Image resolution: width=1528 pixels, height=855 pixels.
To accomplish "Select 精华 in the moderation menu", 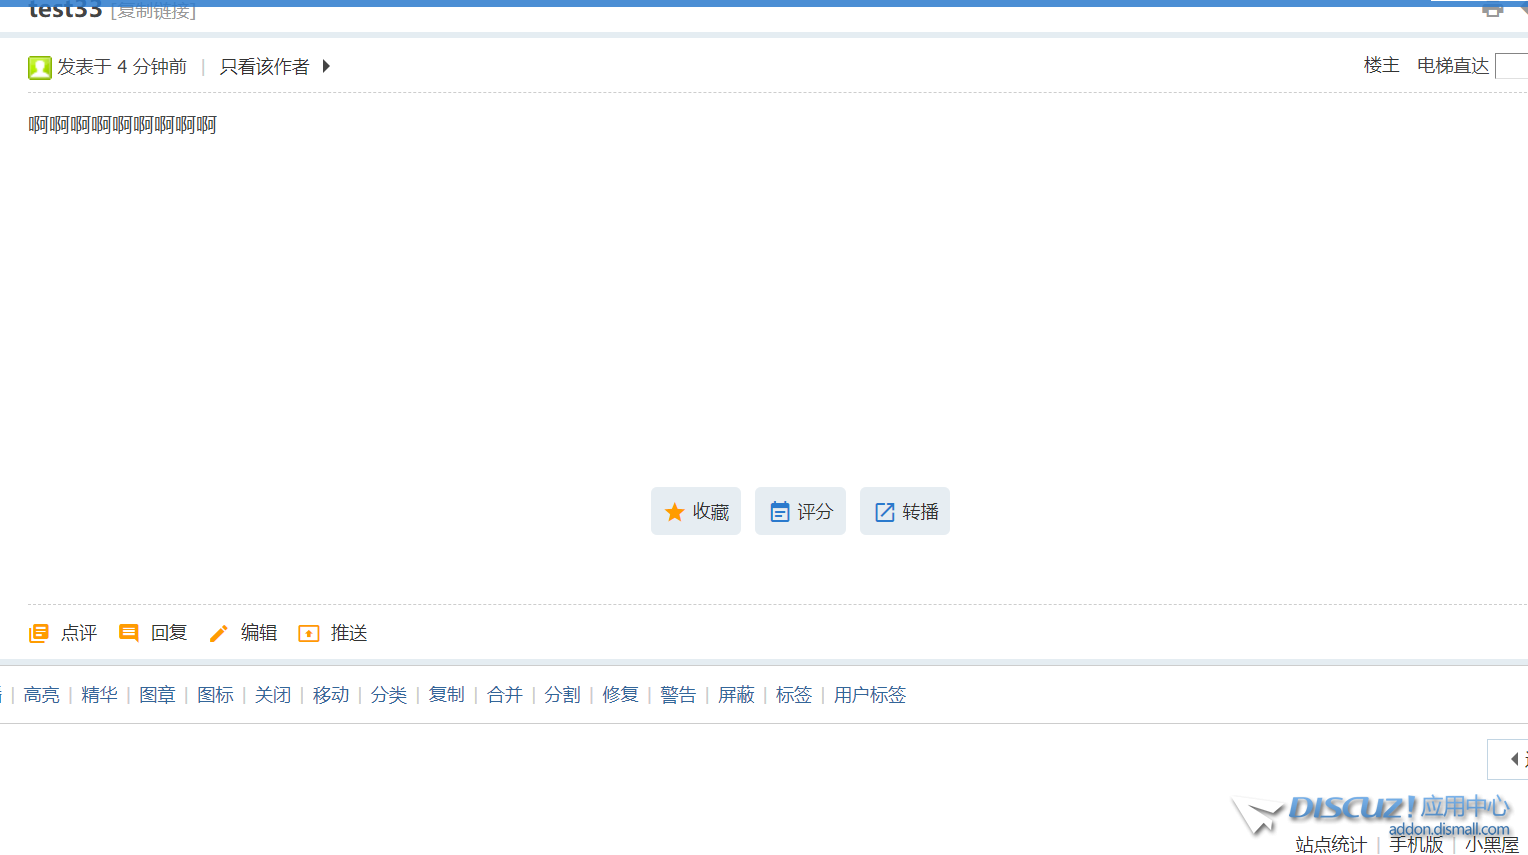I will (99, 695).
